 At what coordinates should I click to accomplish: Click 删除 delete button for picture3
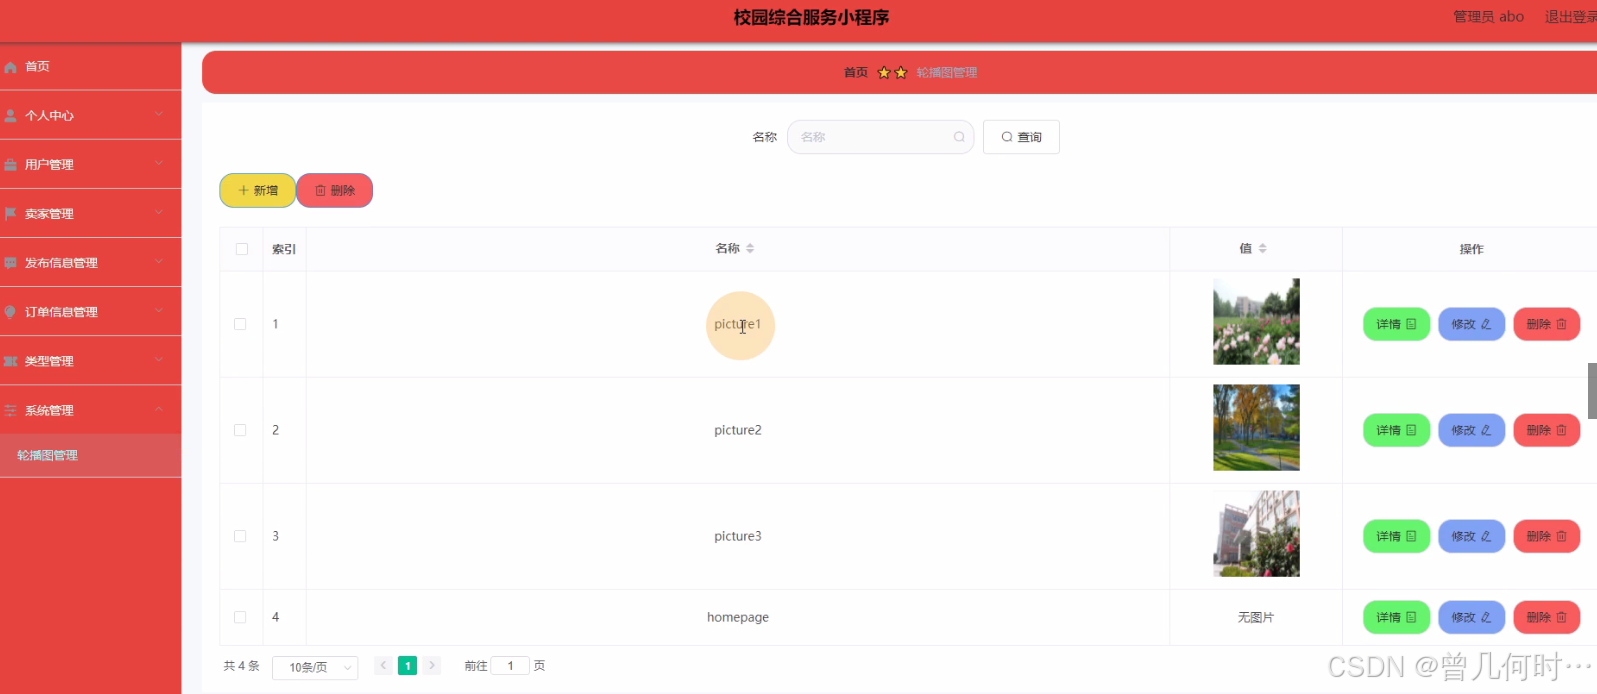point(1546,536)
